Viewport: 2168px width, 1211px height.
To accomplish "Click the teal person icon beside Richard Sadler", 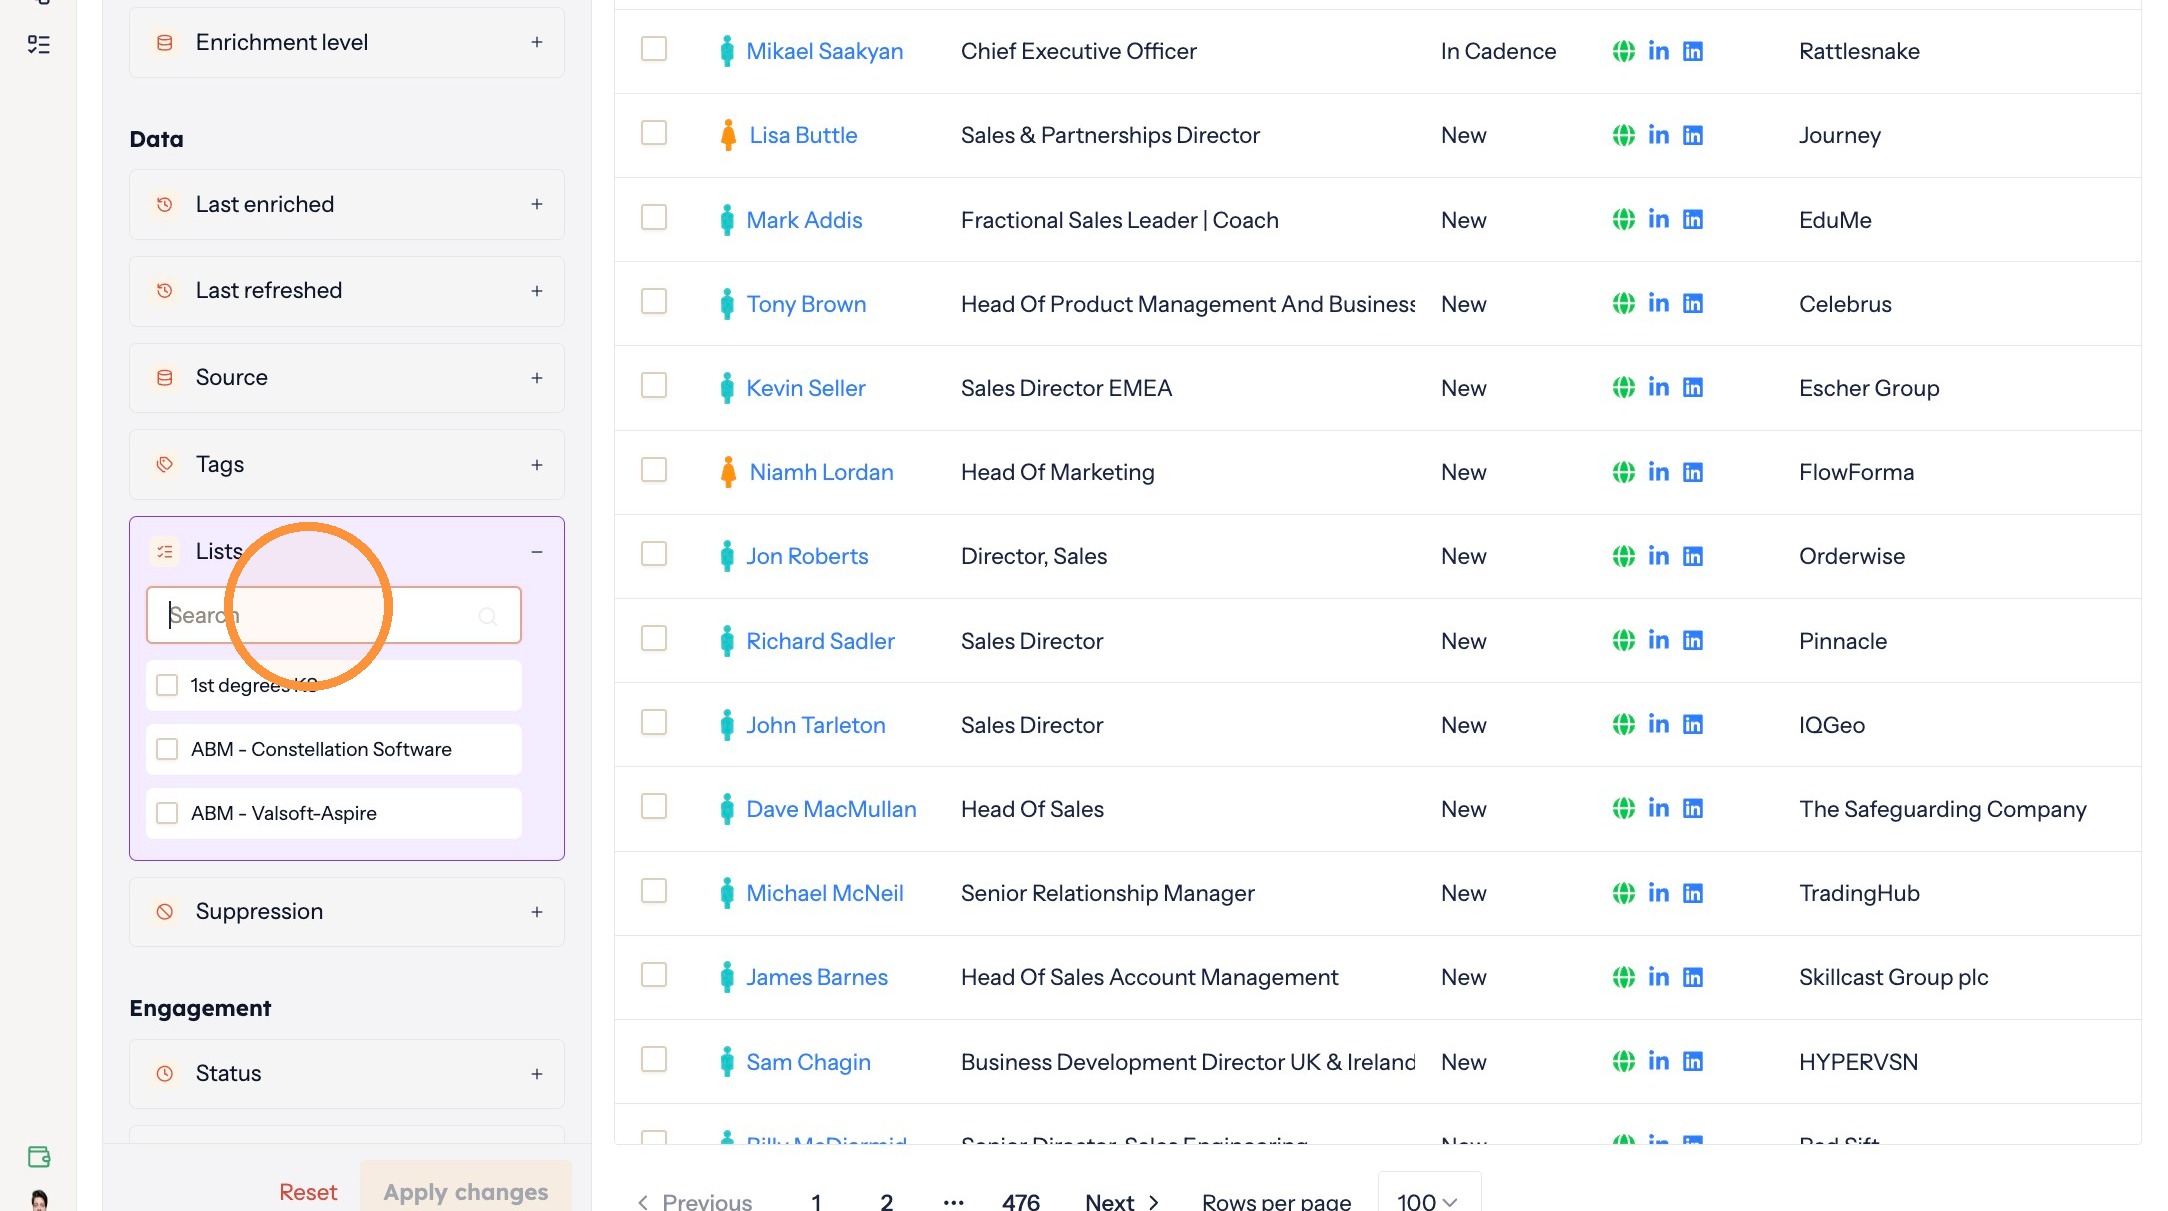I will (x=727, y=640).
